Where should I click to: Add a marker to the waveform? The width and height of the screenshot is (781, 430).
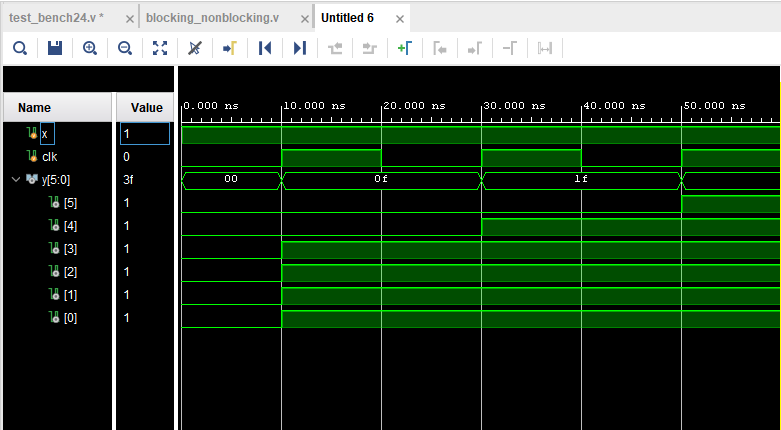pos(404,47)
